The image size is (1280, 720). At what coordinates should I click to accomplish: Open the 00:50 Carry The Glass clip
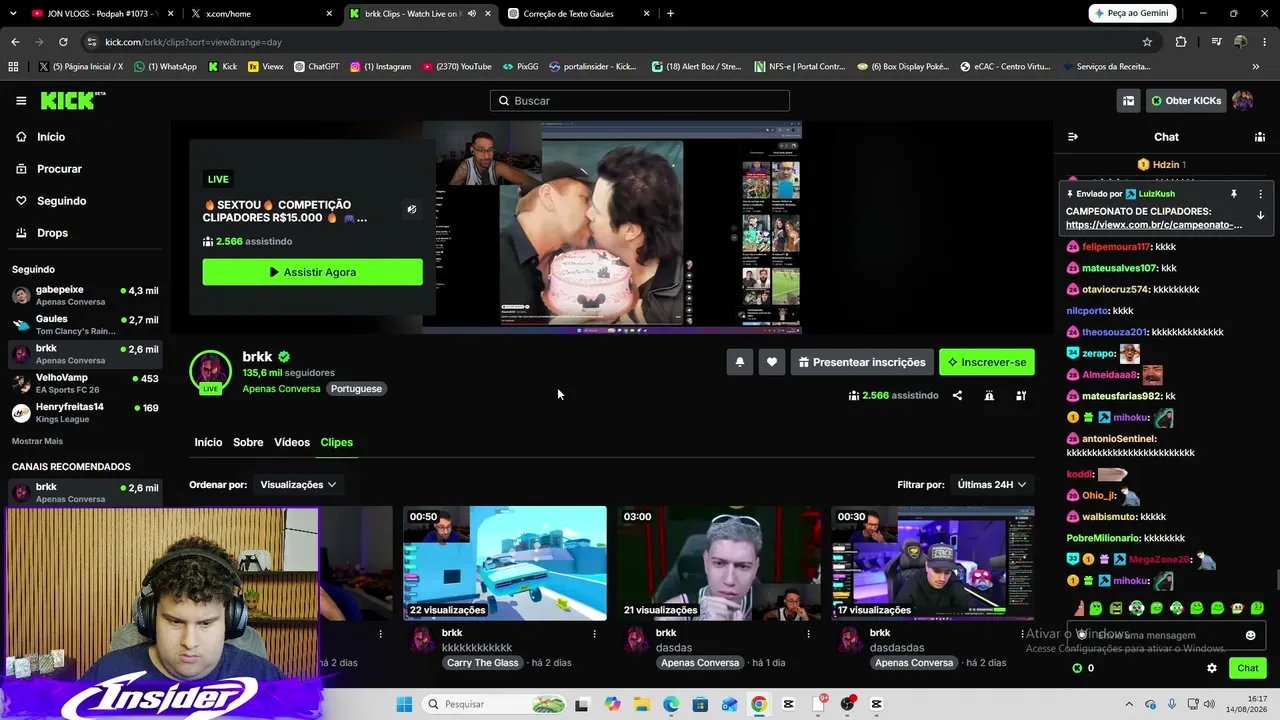click(x=505, y=563)
